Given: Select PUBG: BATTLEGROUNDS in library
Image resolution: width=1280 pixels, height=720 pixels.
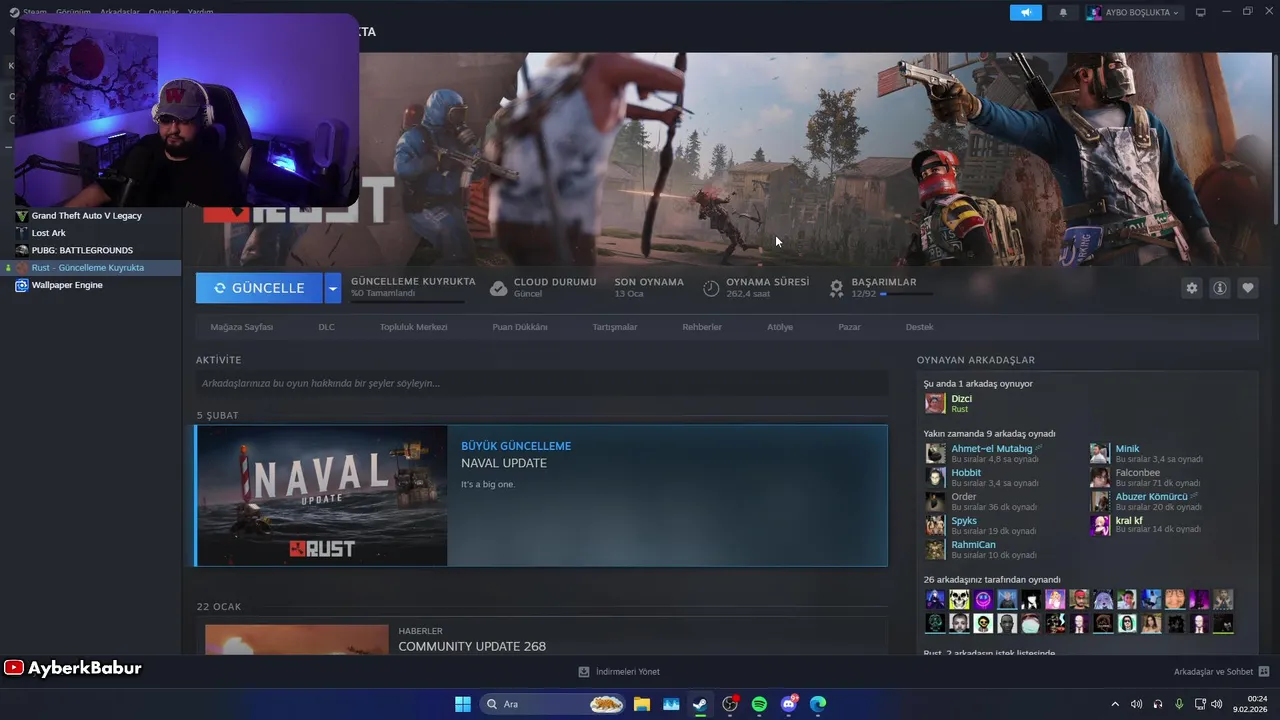Looking at the screenshot, I should point(82,250).
